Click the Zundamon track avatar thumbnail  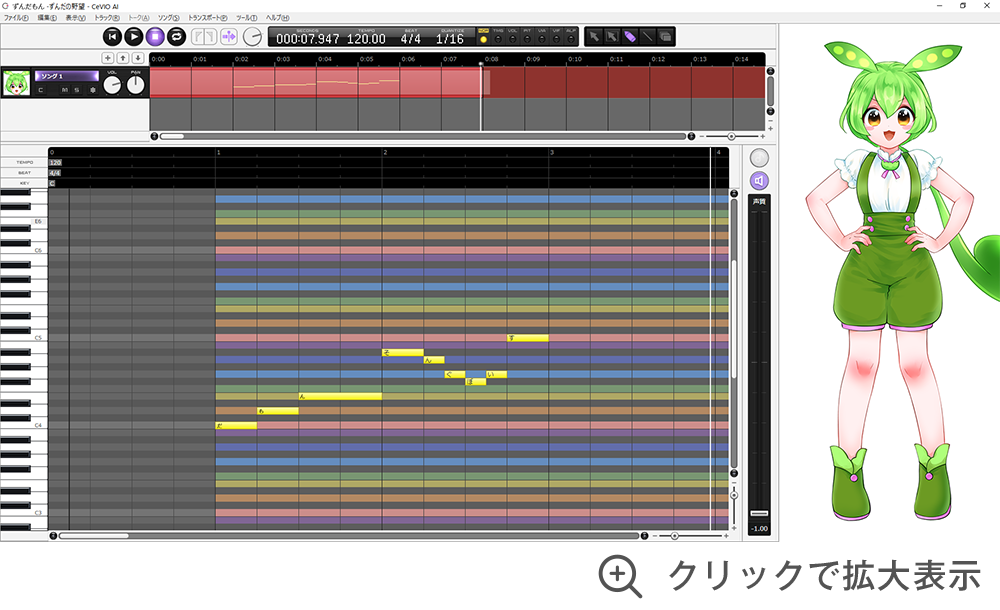click(16, 83)
